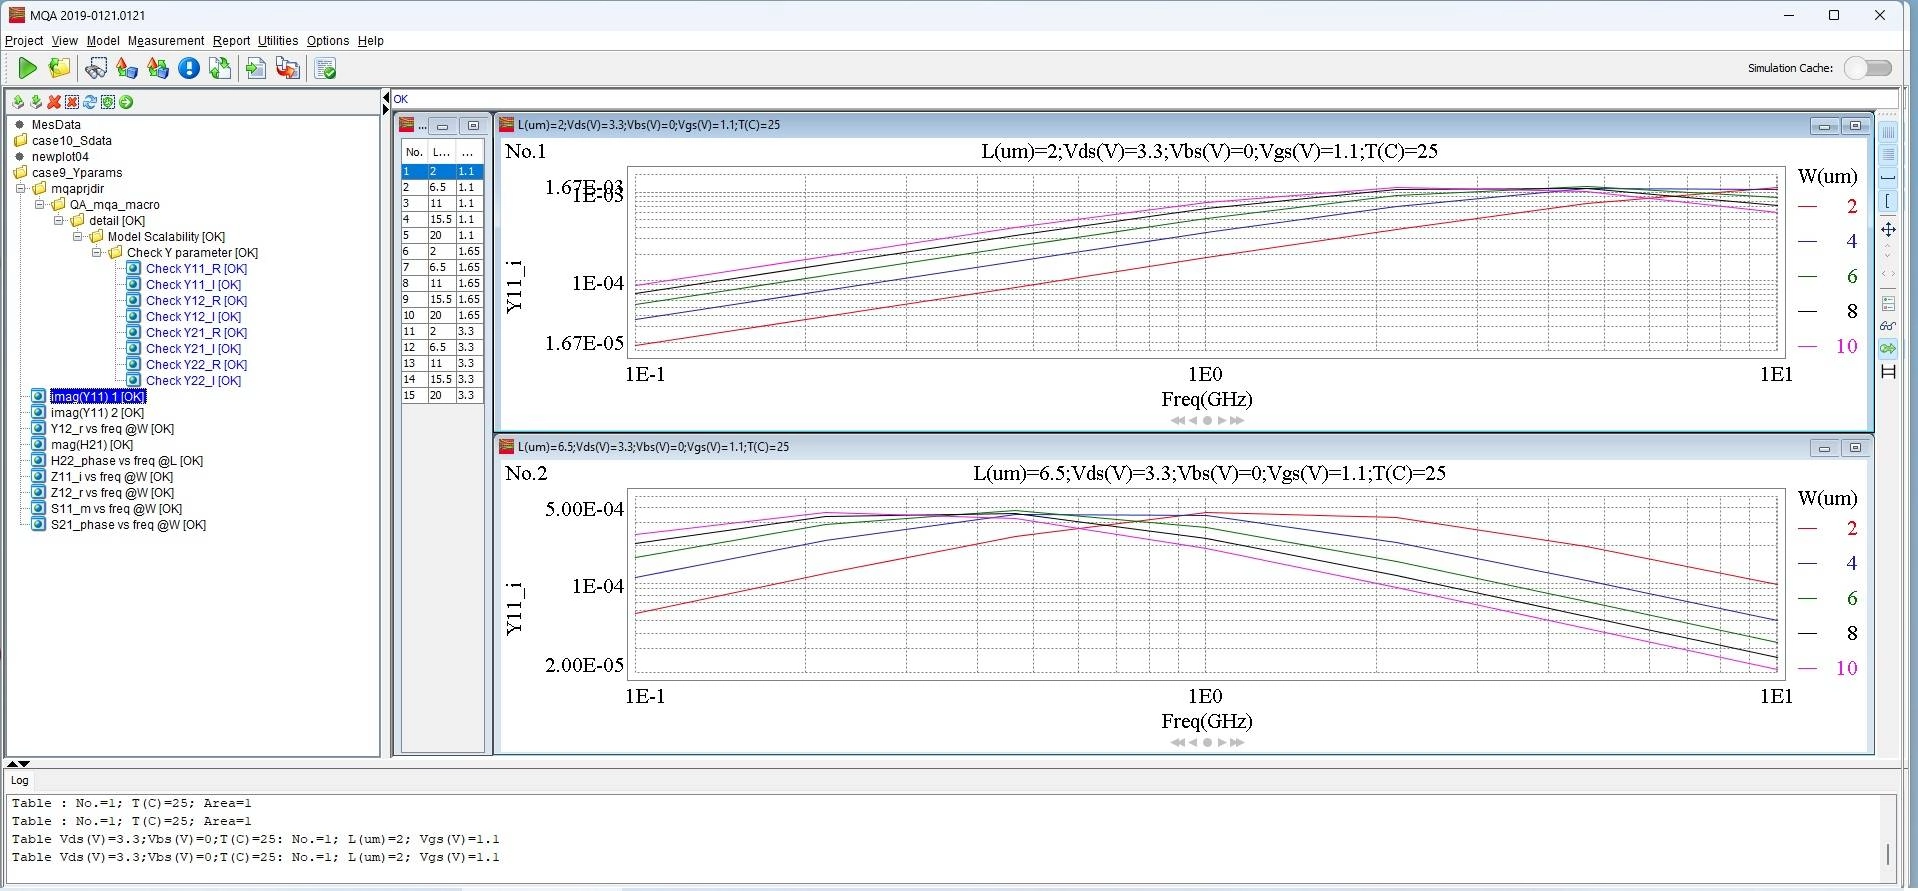The height and width of the screenshot is (891, 1918).
Task: Select Check Y11_R [OK] tree item
Action: click(196, 268)
